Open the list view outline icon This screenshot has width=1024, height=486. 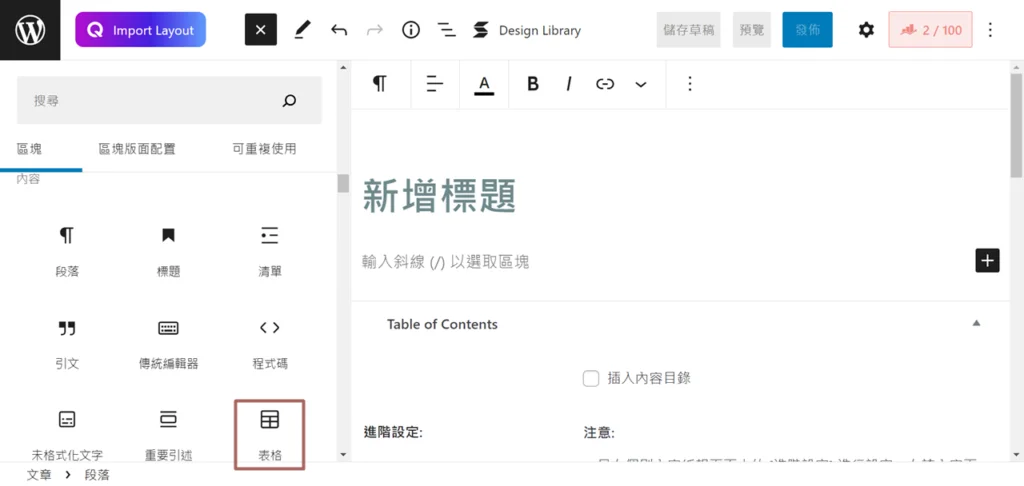[447, 30]
